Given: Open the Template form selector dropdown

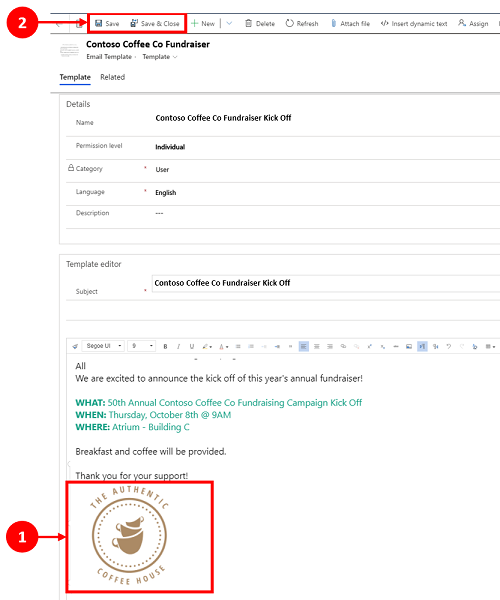Looking at the screenshot, I should pos(160,57).
